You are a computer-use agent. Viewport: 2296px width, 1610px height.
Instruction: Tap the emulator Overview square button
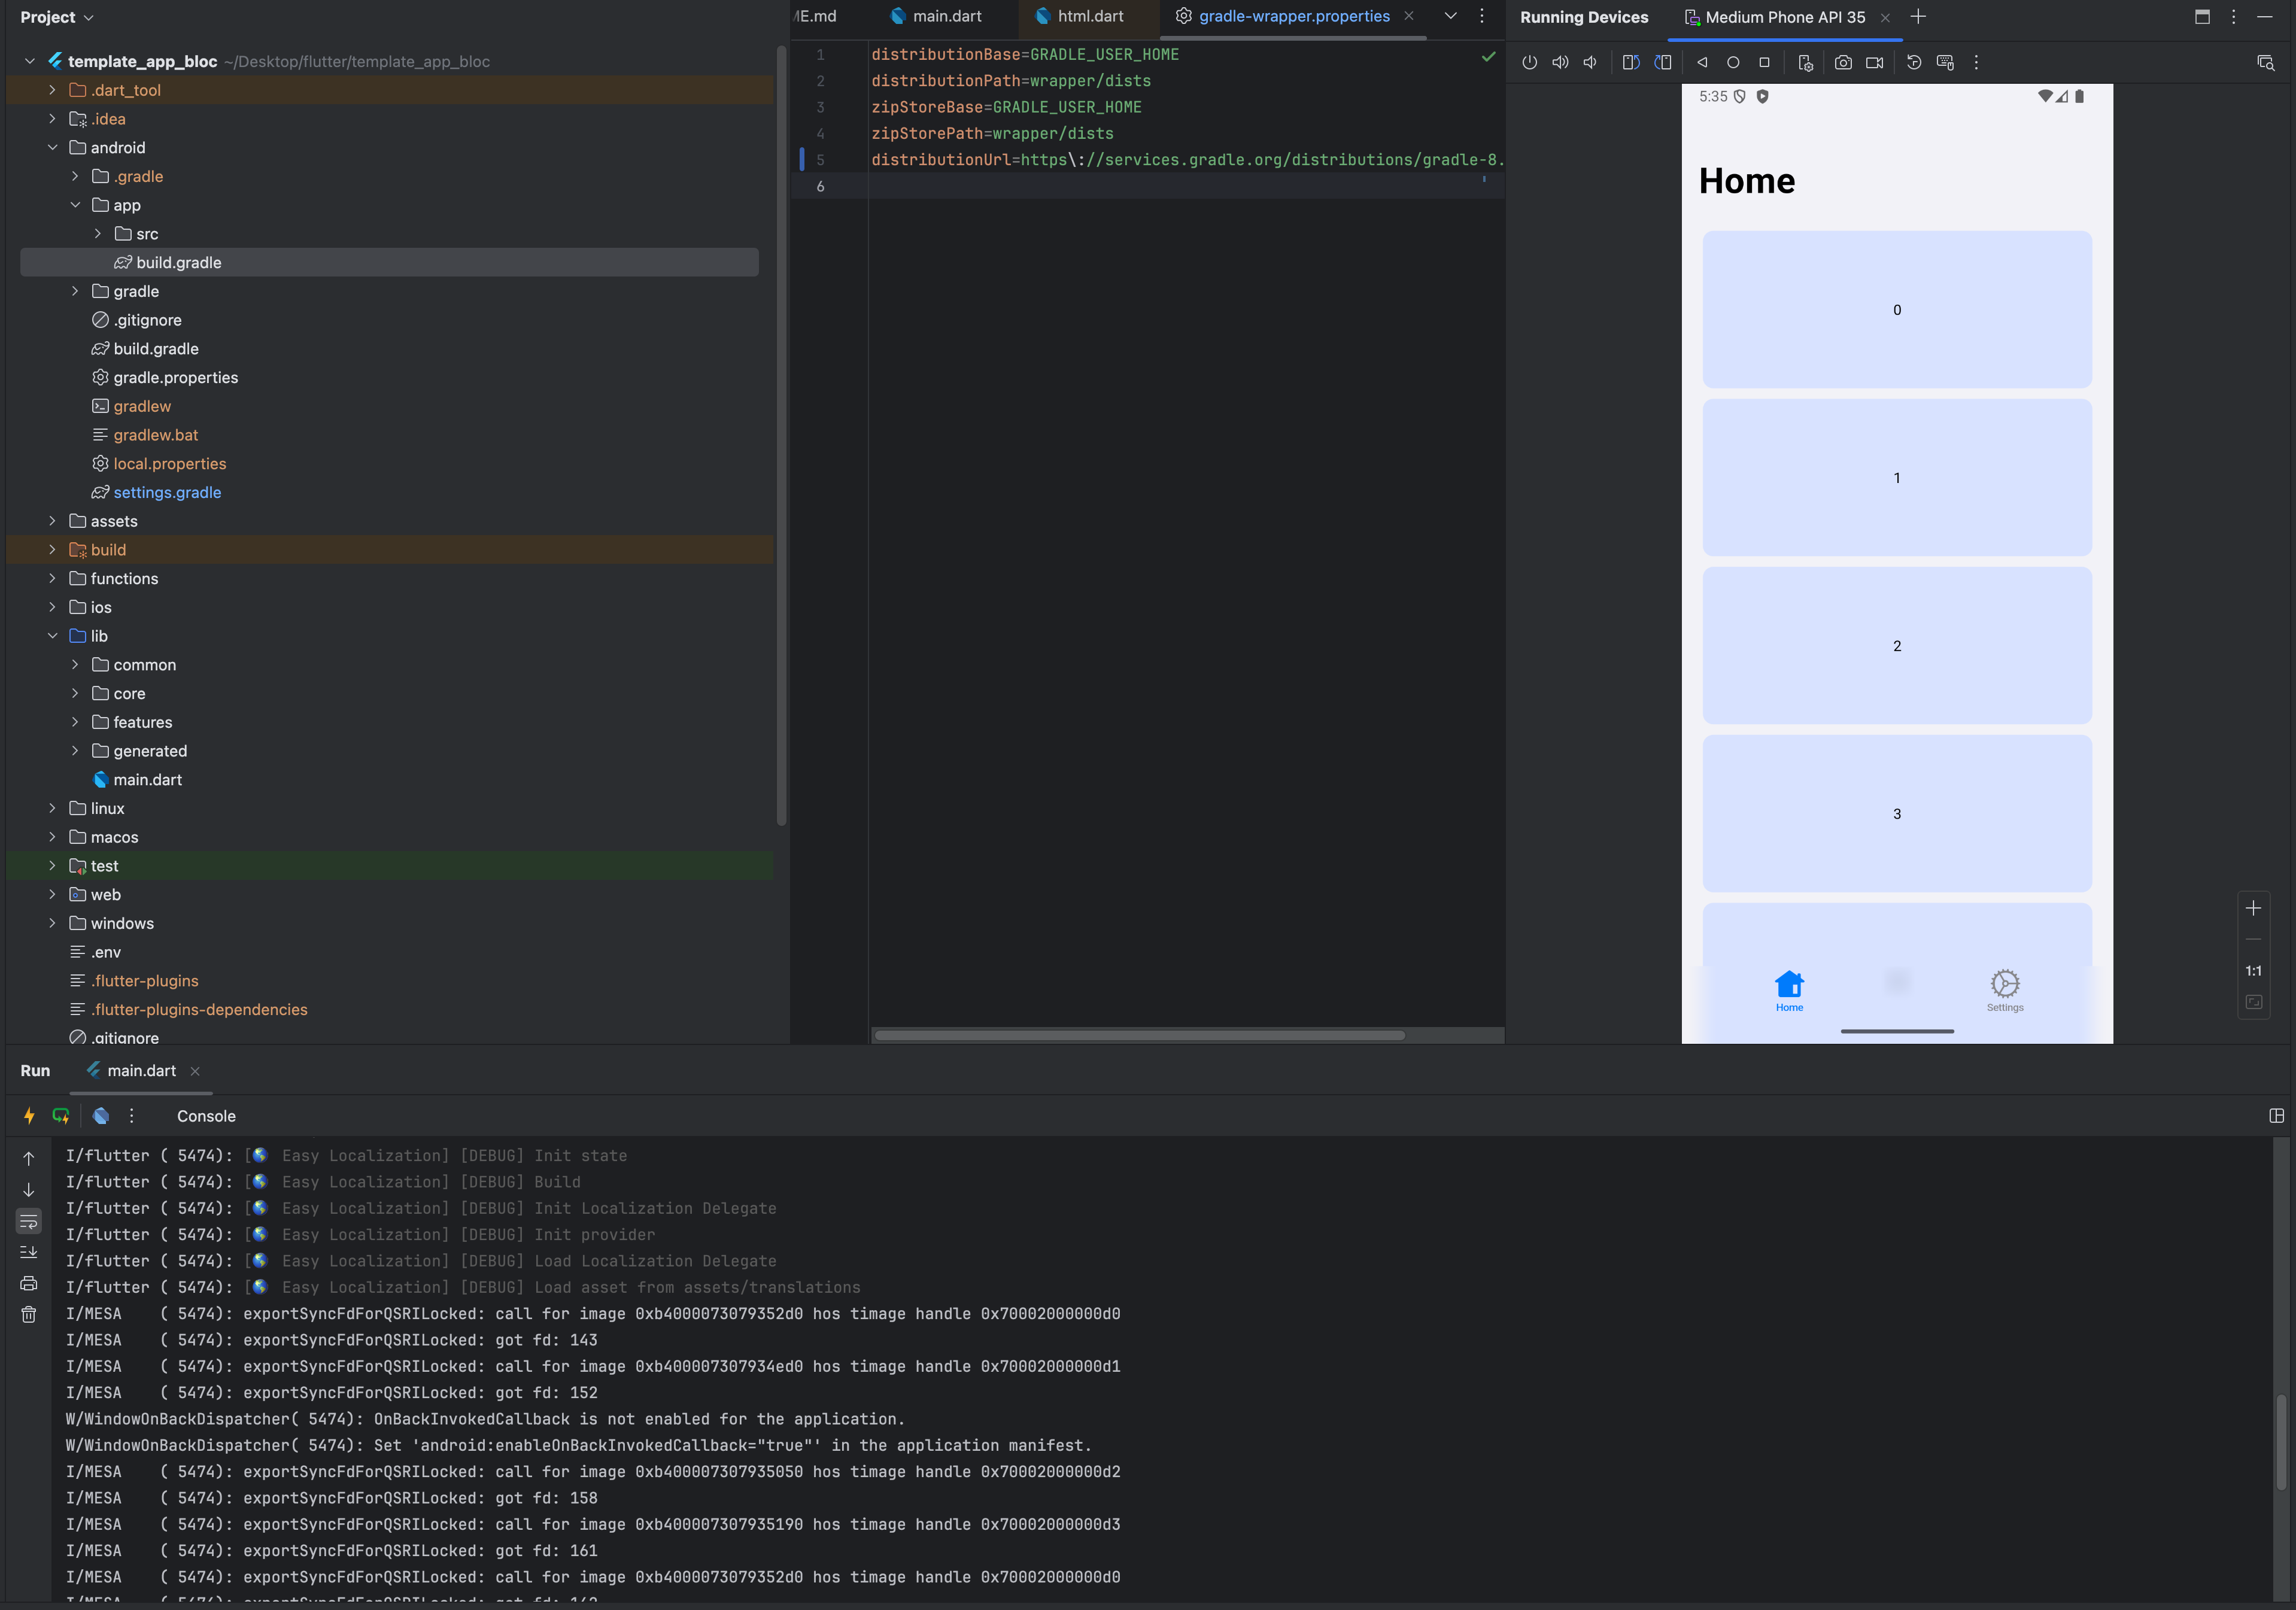[1764, 62]
